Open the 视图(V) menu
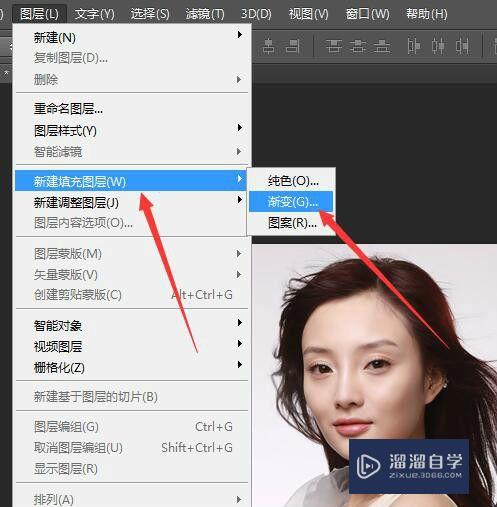497x507 pixels. tap(308, 14)
